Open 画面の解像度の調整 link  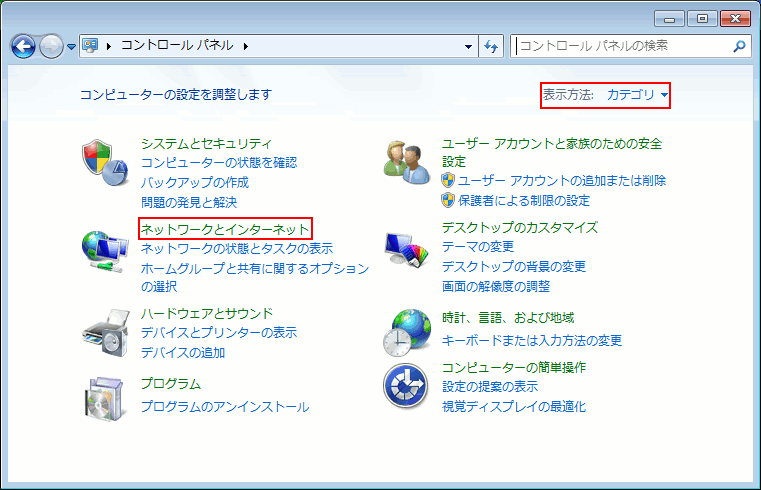click(496, 286)
